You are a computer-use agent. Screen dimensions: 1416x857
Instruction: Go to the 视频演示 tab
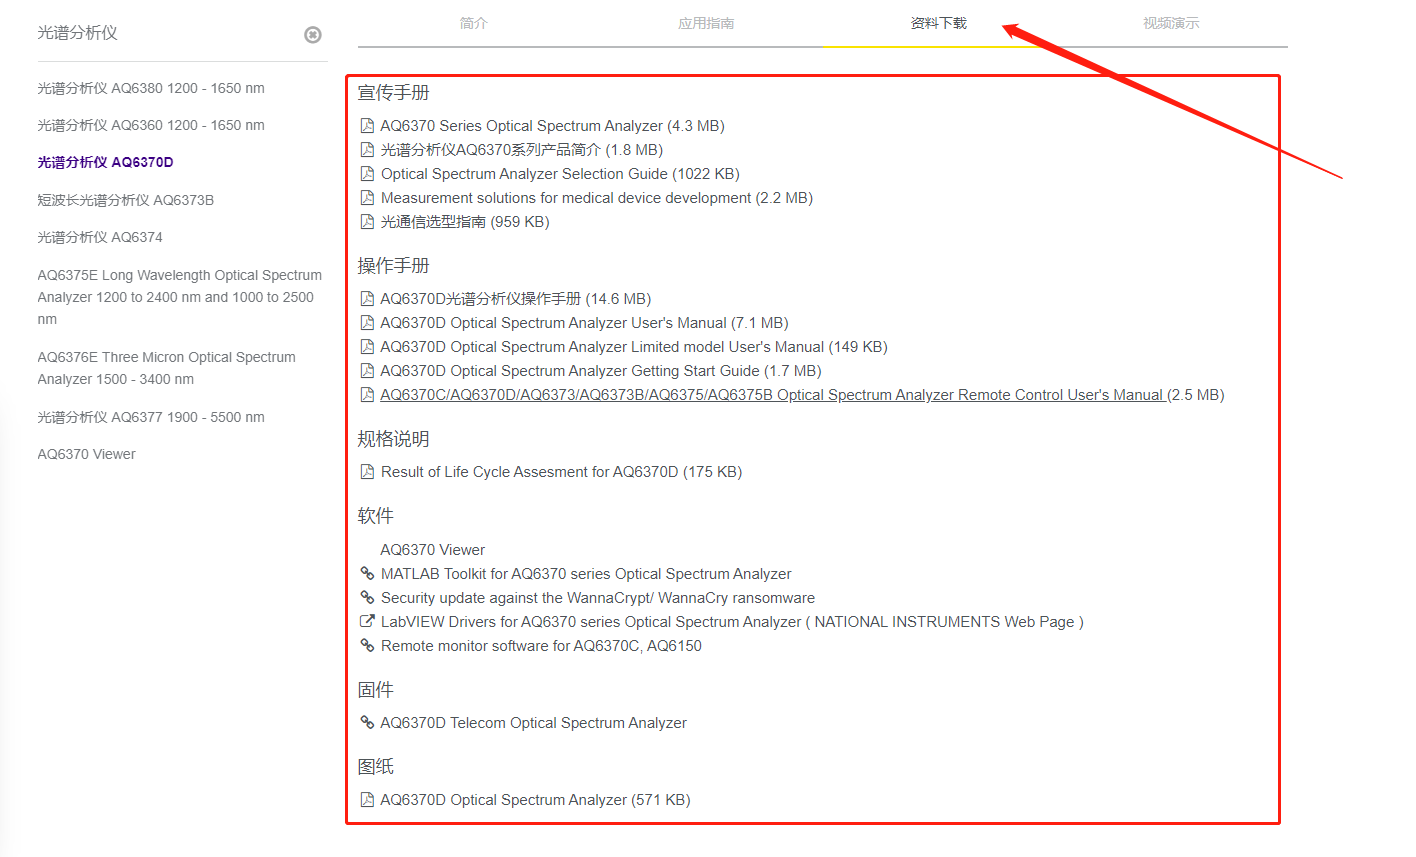tap(1171, 23)
